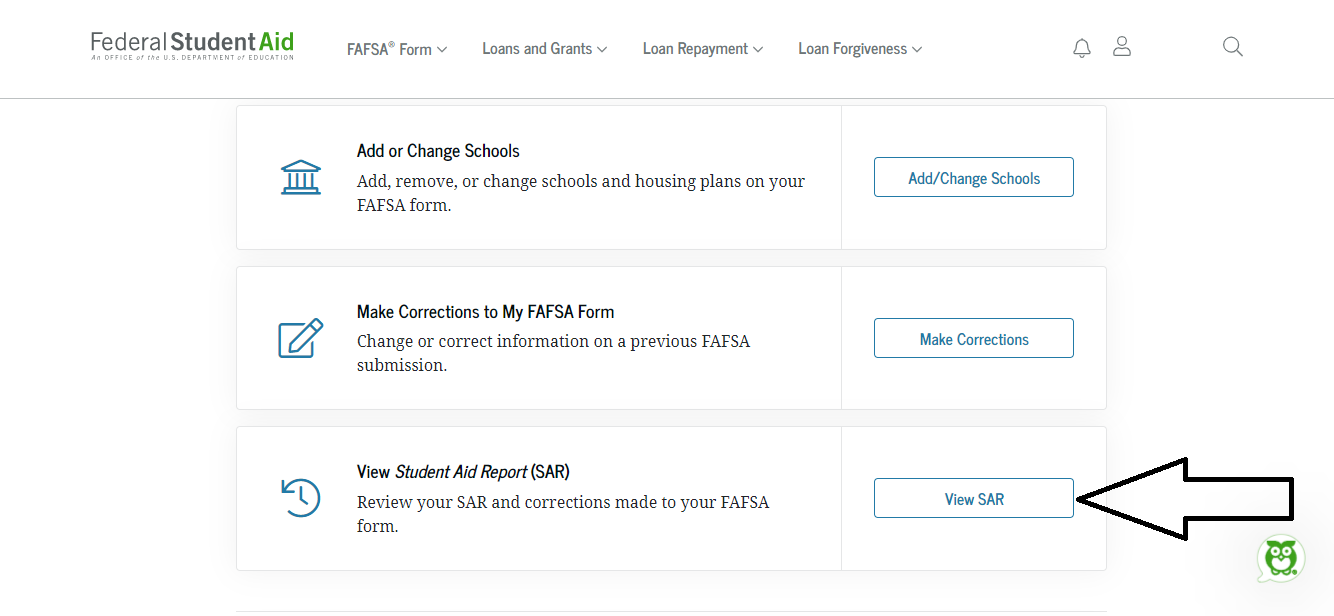
Task: Click the FAFSA Form chevron arrow
Action: coord(442,50)
